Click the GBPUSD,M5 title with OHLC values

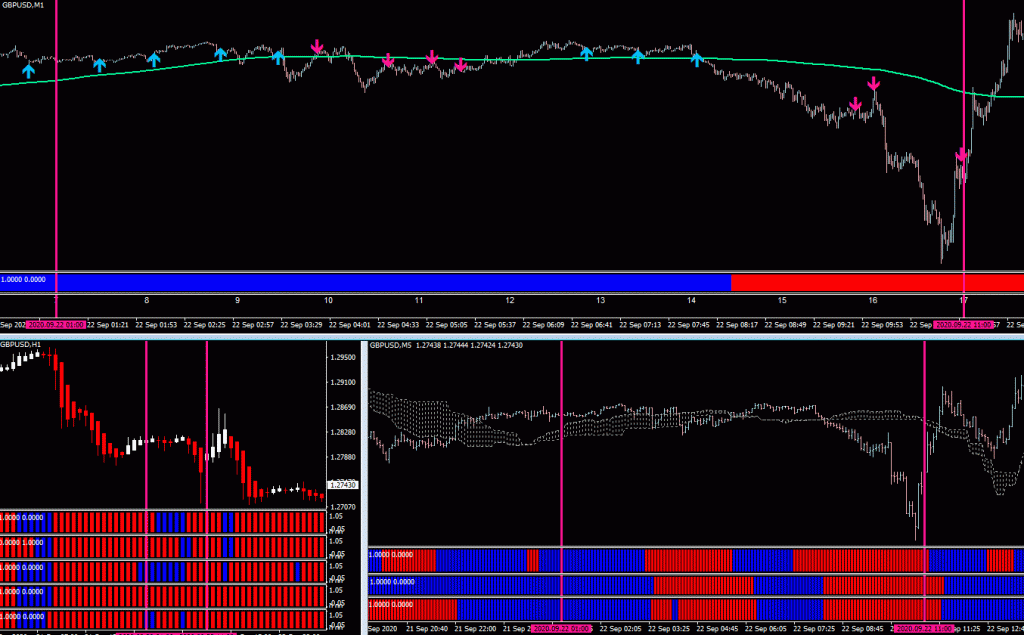click(x=446, y=345)
